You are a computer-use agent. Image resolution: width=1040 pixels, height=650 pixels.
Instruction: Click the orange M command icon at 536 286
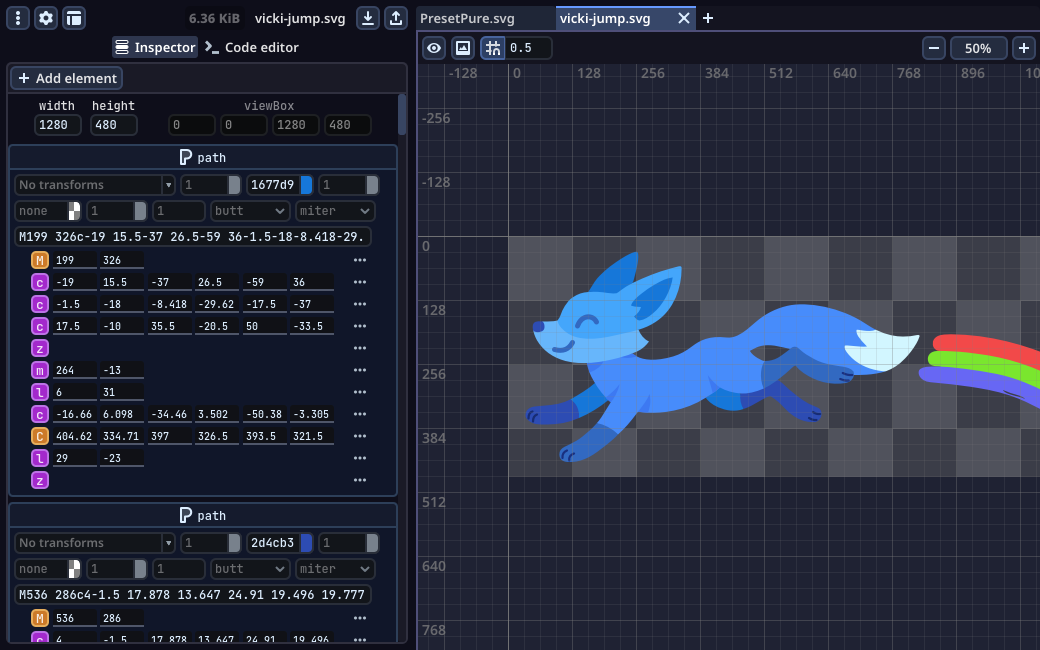pos(40,618)
